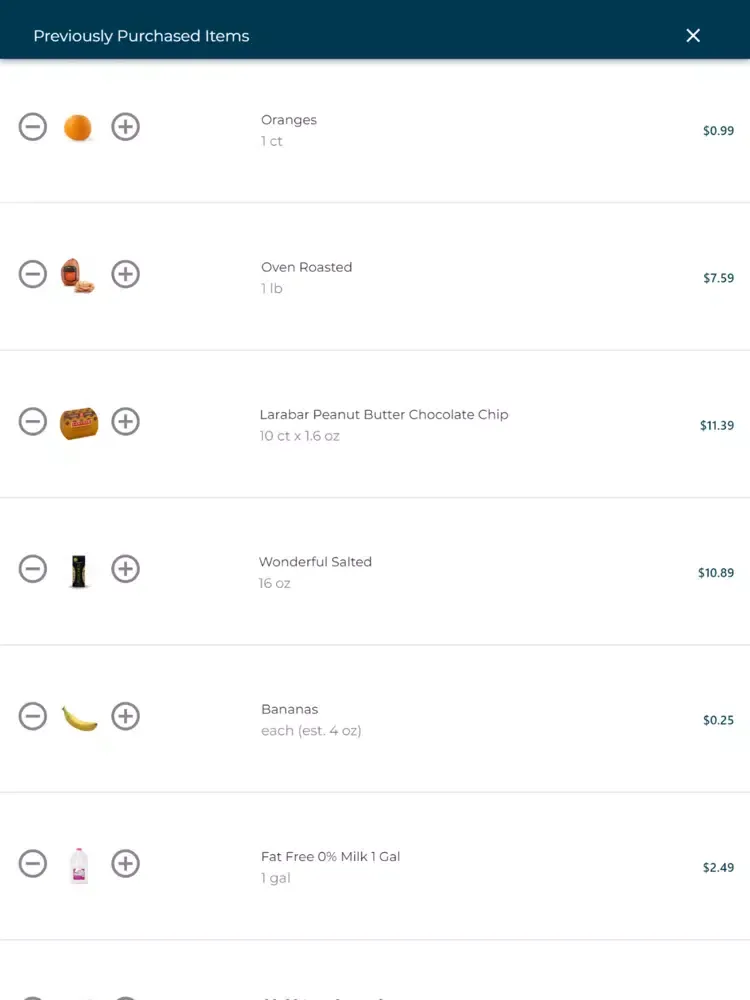Close the Previously Purchased Items panel
The height and width of the screenshot is (1000, 750).
(x=693, y=36)
